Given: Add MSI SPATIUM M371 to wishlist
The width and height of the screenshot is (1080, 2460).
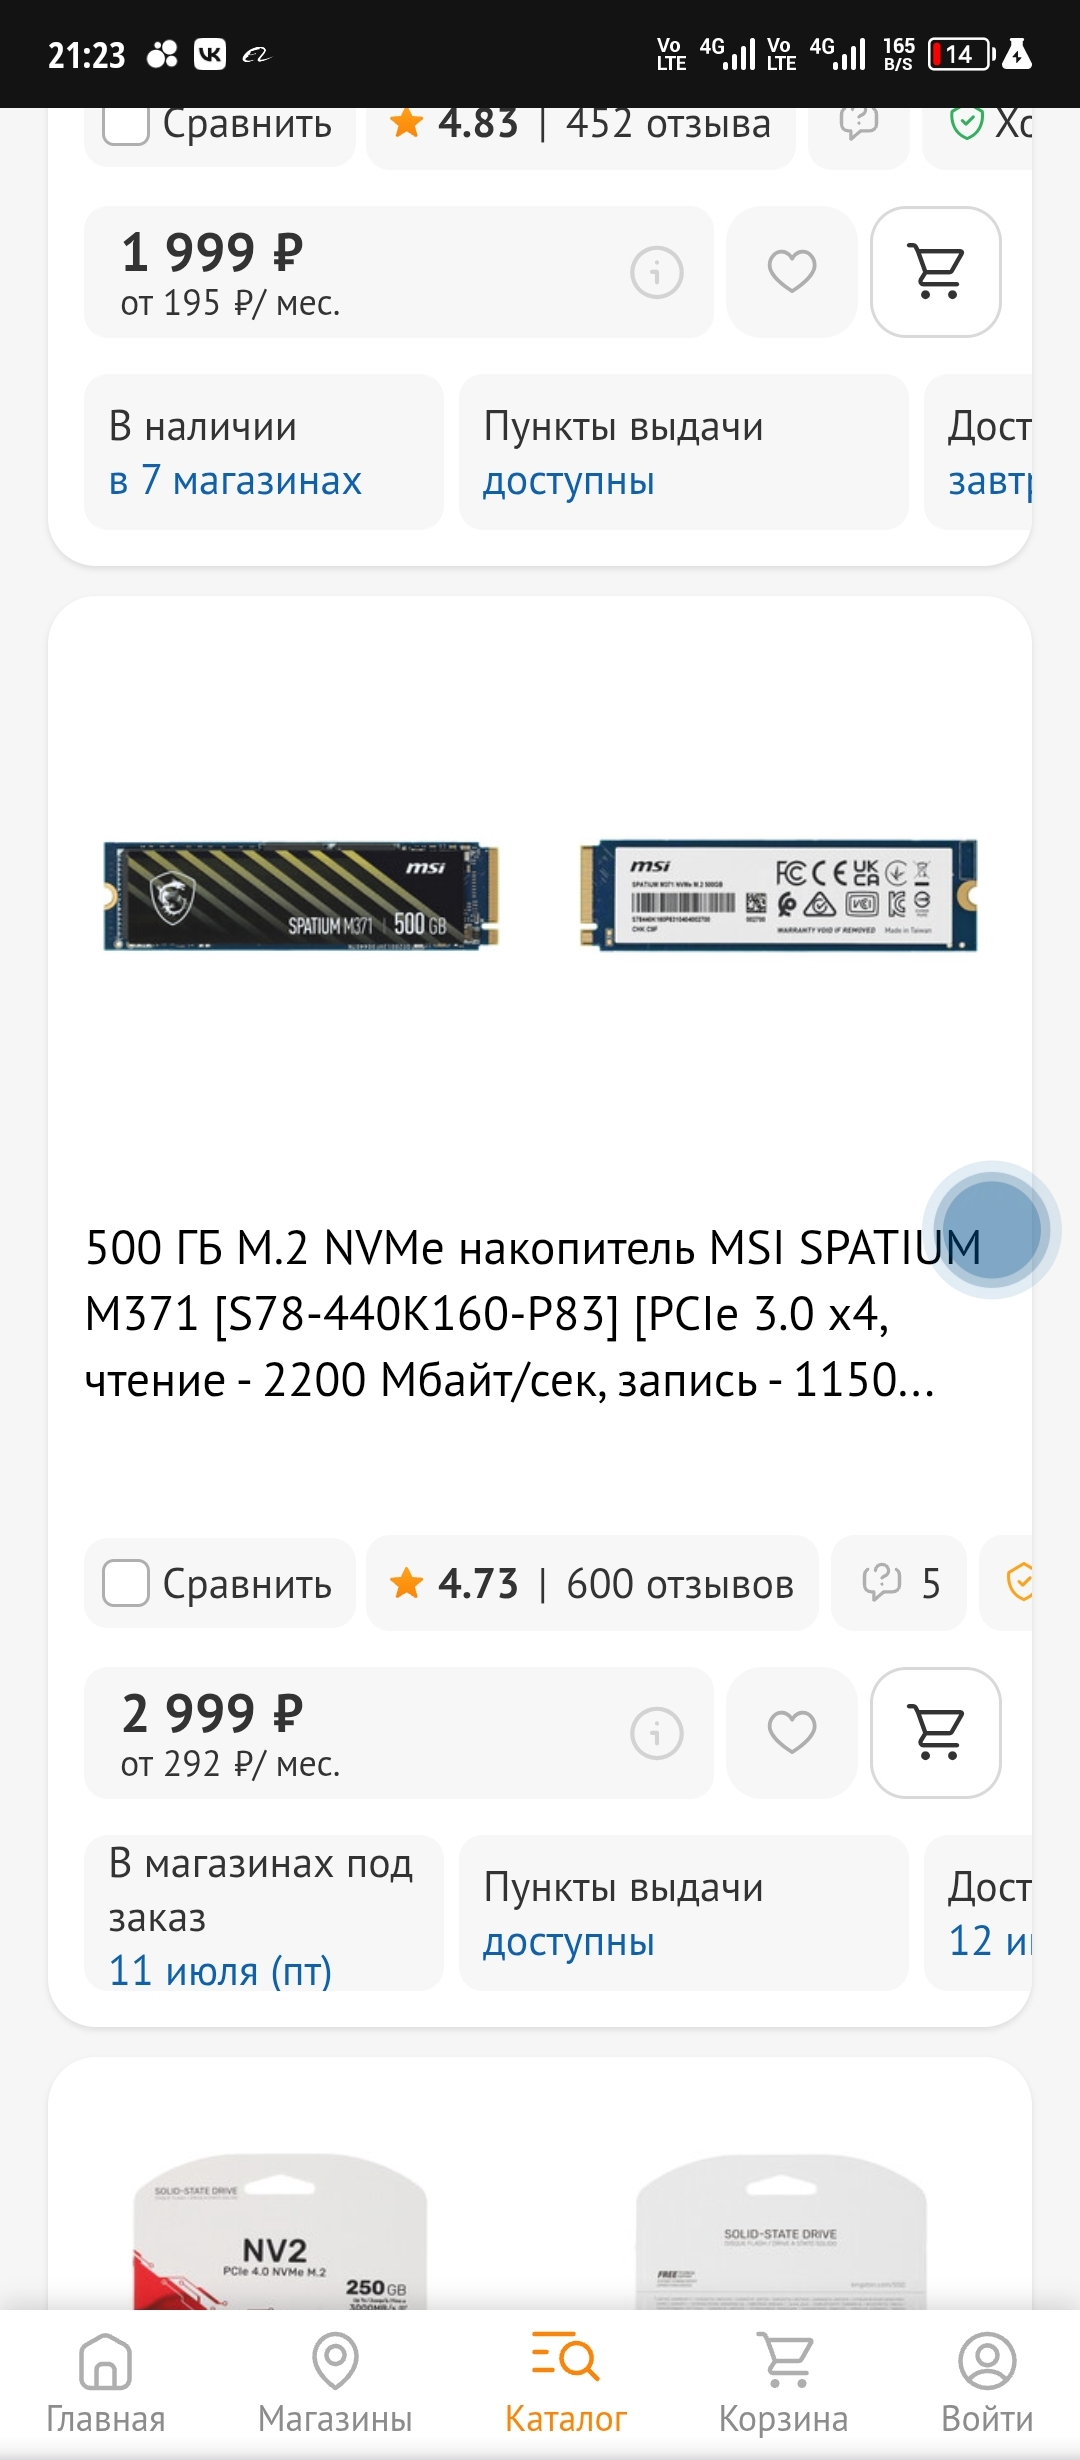Looking at the screenshot, I should (792, 1733).
